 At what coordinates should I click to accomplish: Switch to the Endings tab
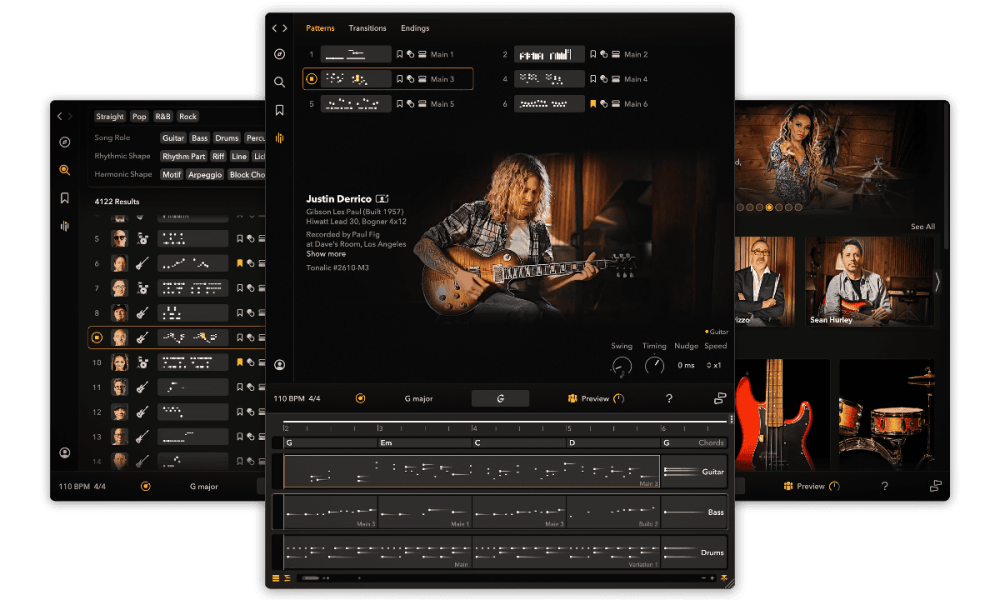[x=415, y=28]
